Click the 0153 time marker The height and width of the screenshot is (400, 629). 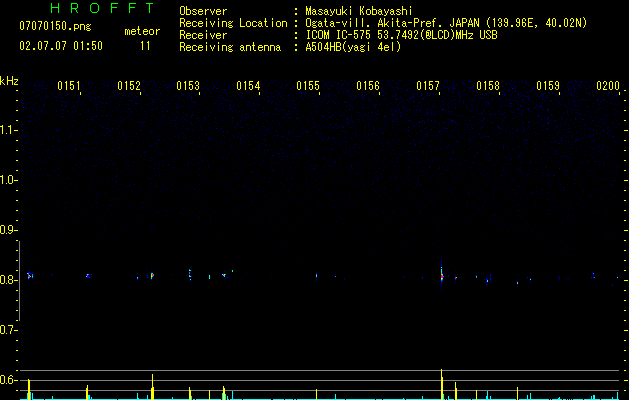click(x=188, y=86)
